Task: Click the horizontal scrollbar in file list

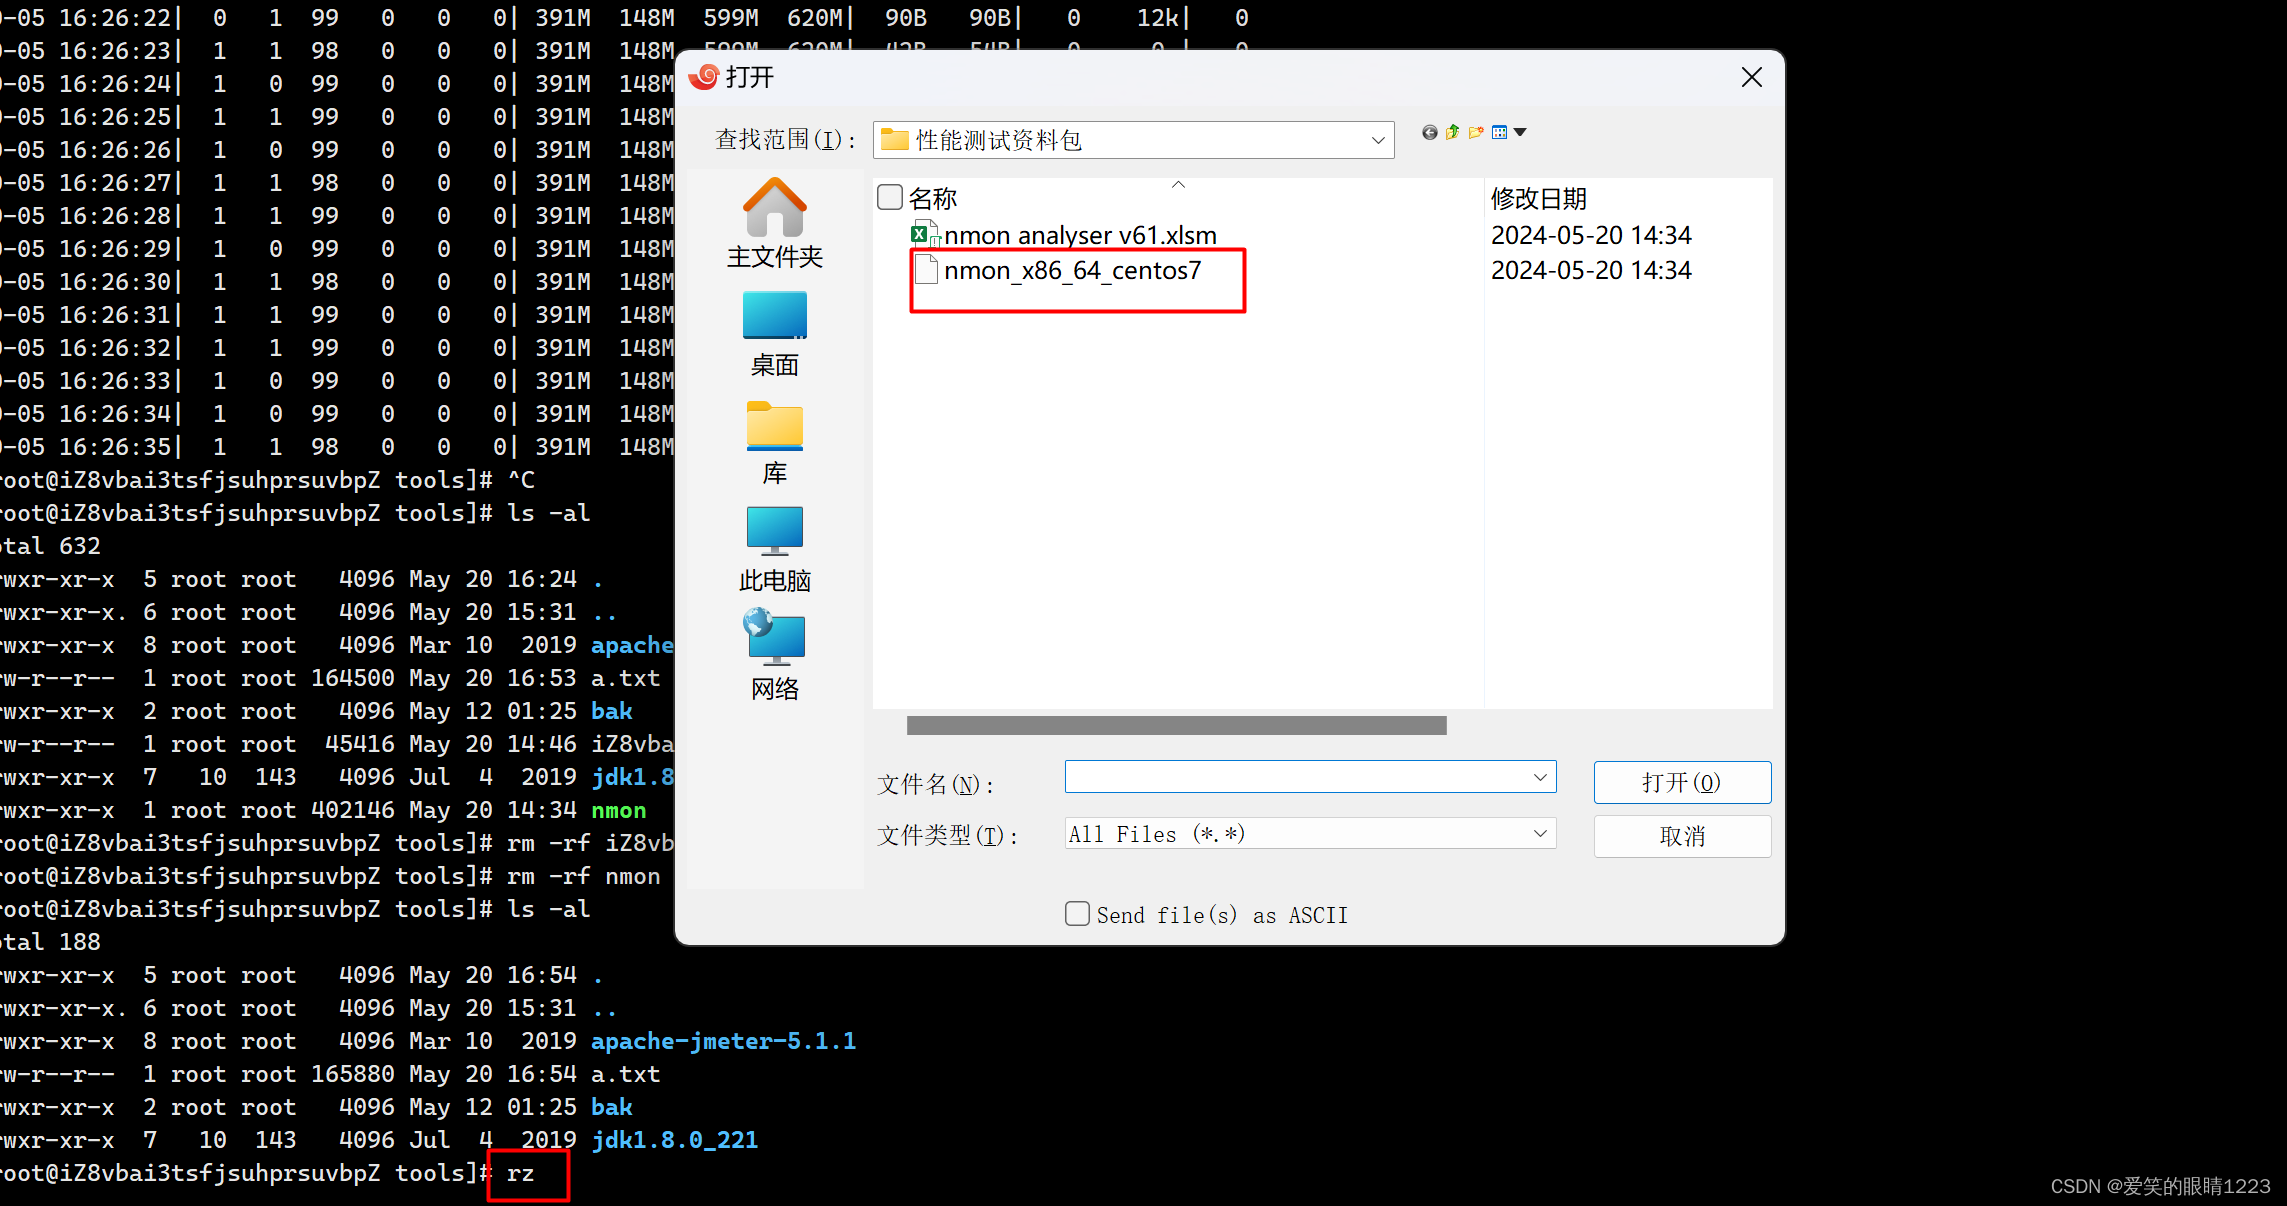Action: 1175,725
